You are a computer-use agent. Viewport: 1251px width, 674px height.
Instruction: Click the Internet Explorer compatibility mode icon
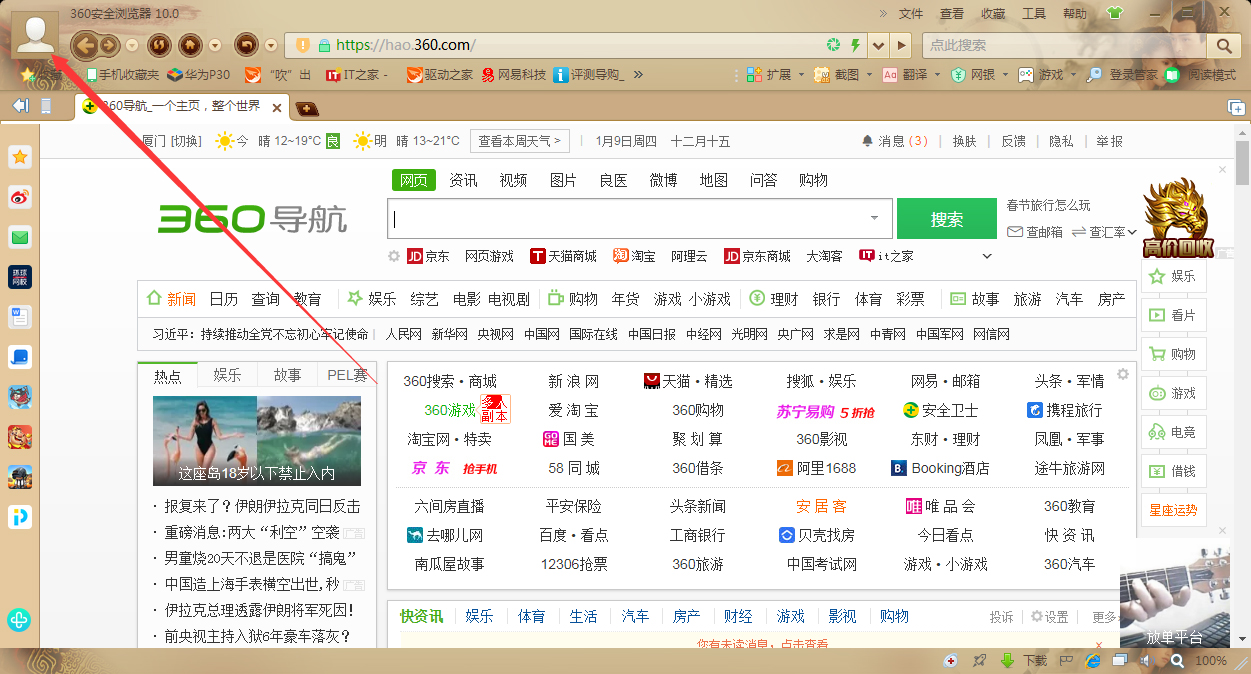[x=1093, y=660]
